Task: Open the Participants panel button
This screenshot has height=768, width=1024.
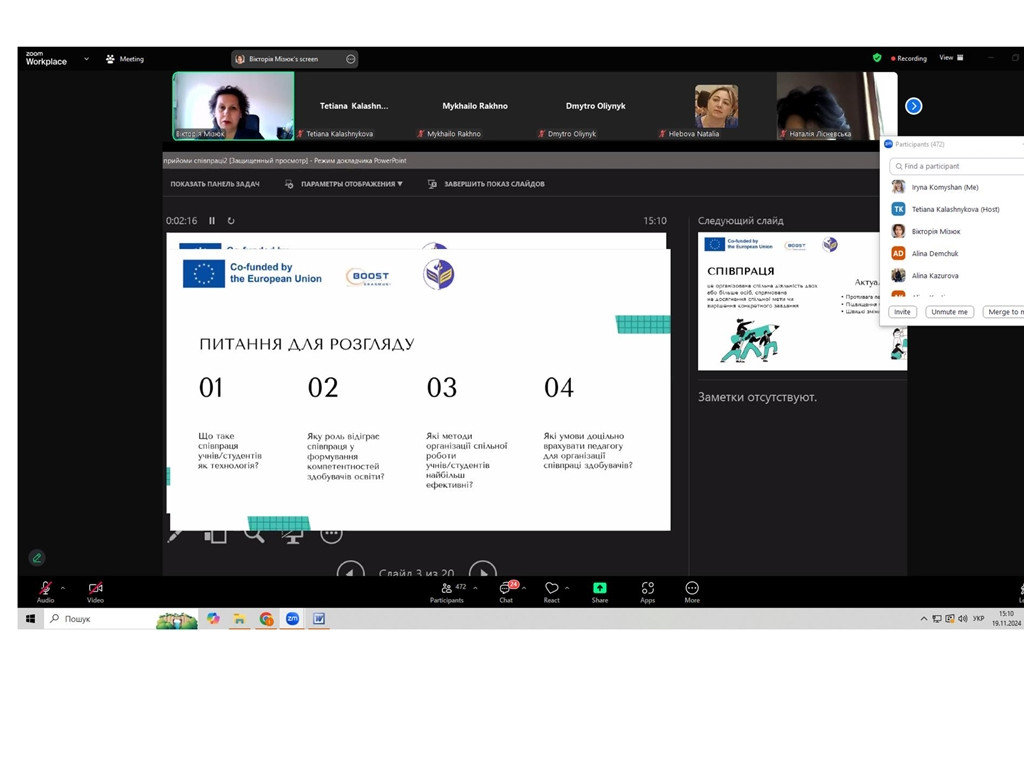Action: pos(447,592)
